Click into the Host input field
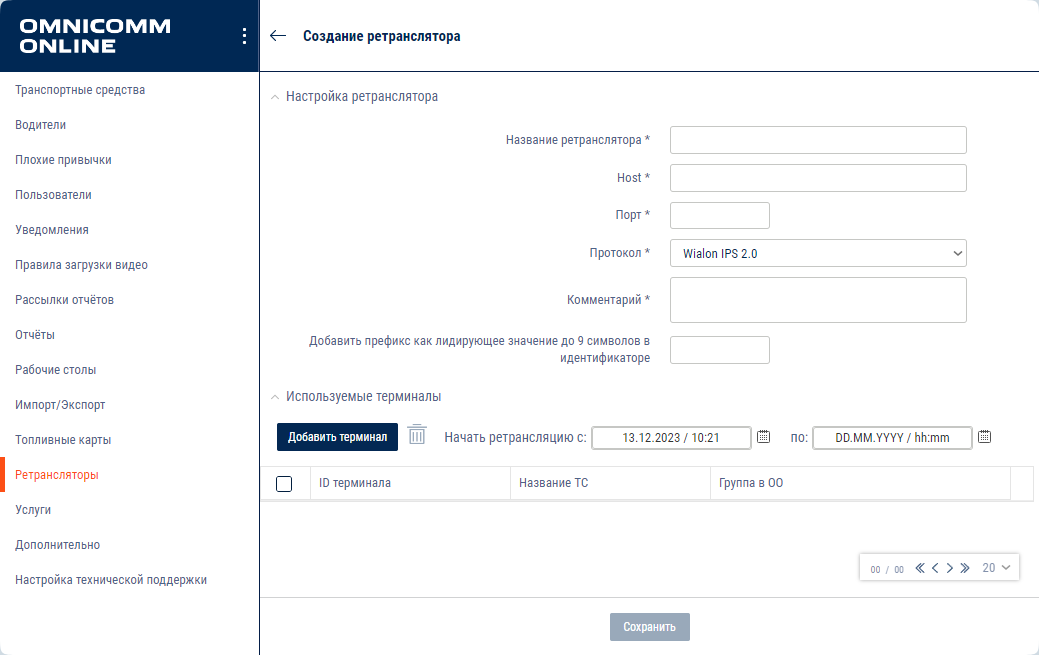This screenshot has height=655, width=1039. point(818,178)
